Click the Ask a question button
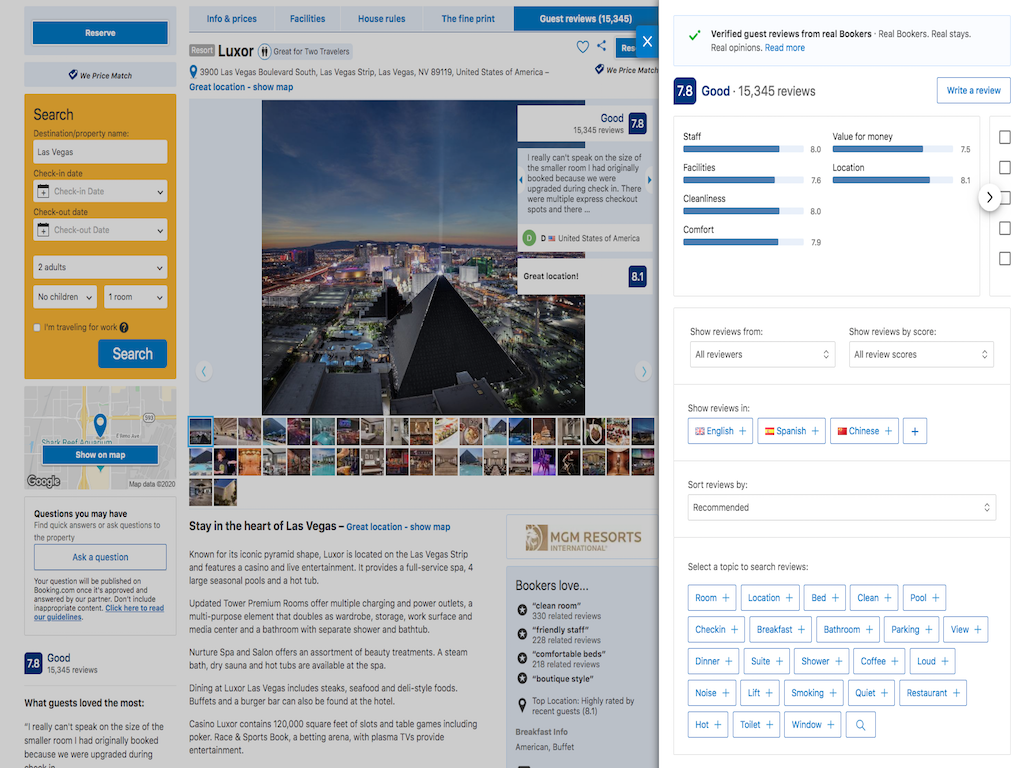Image resolution: width=1024 pixels, height=768 pixels. pyautogui.click(x=100, y=557)
